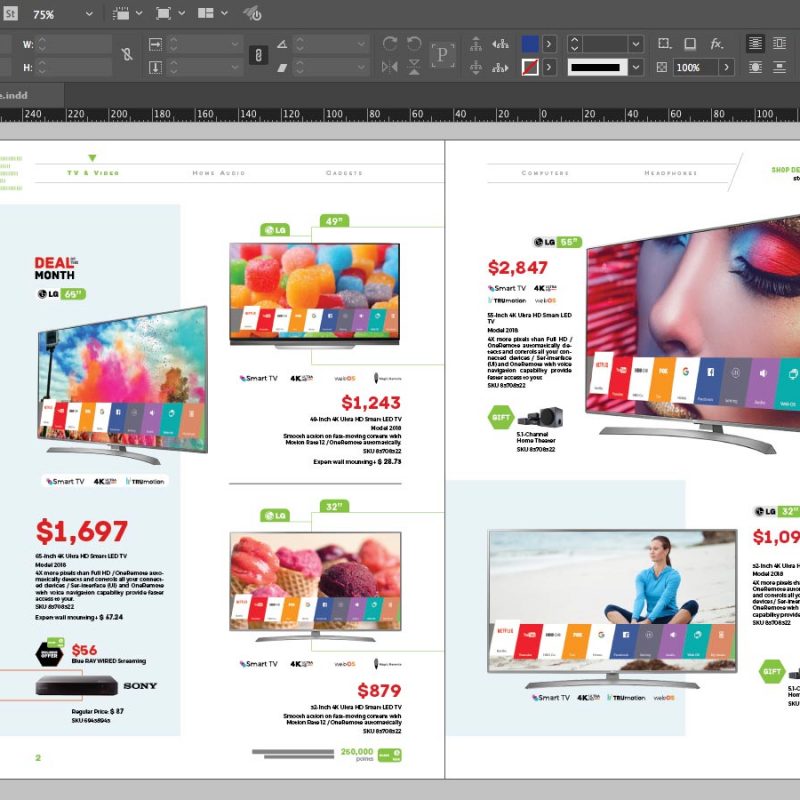Flip the object horizontally
Image resolution: width=800 pixels, height=800 pixels.
pyautogui.click(x=390, y=67)
